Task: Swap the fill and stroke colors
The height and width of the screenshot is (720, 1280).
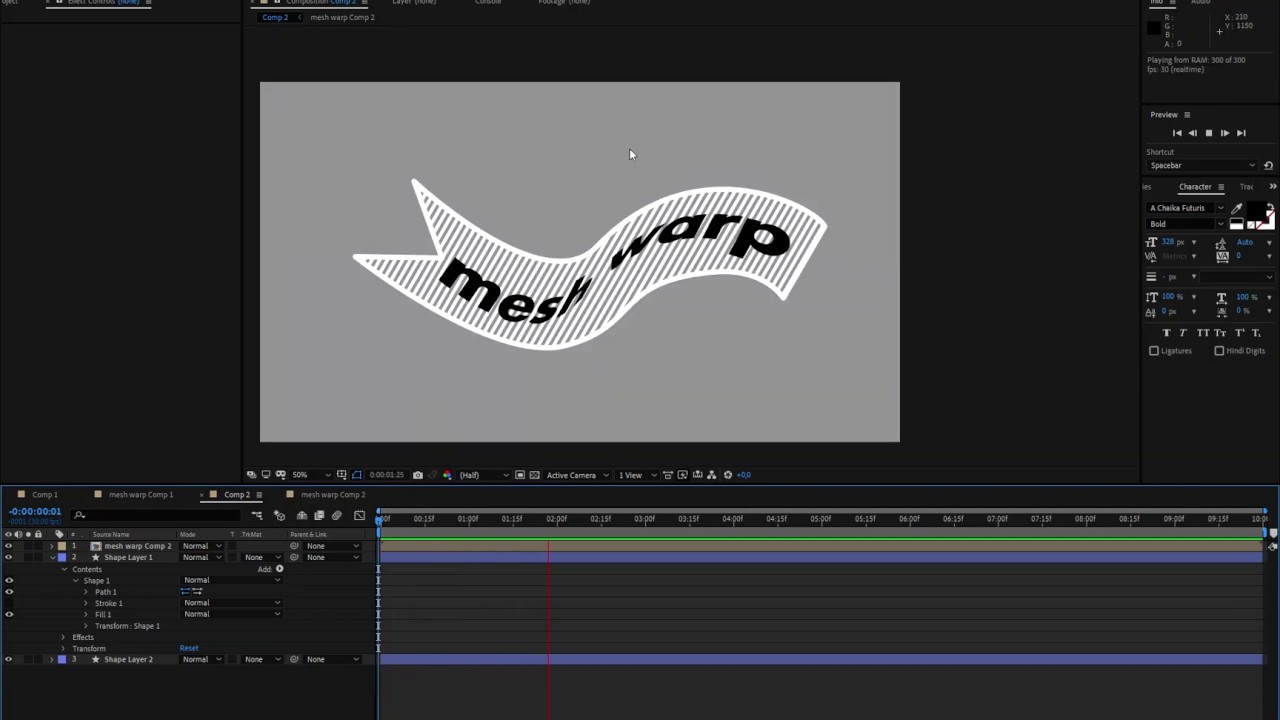Action: click(x=1270, y=207)
